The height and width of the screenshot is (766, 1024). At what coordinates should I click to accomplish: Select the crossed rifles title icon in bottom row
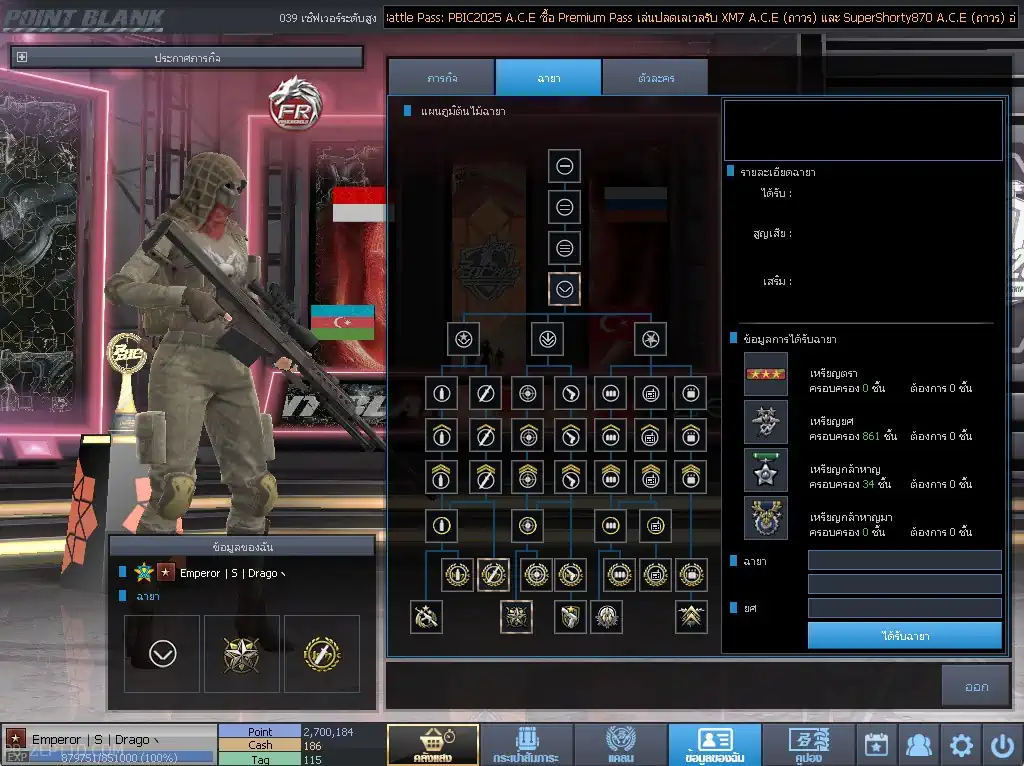click(426, 616)
